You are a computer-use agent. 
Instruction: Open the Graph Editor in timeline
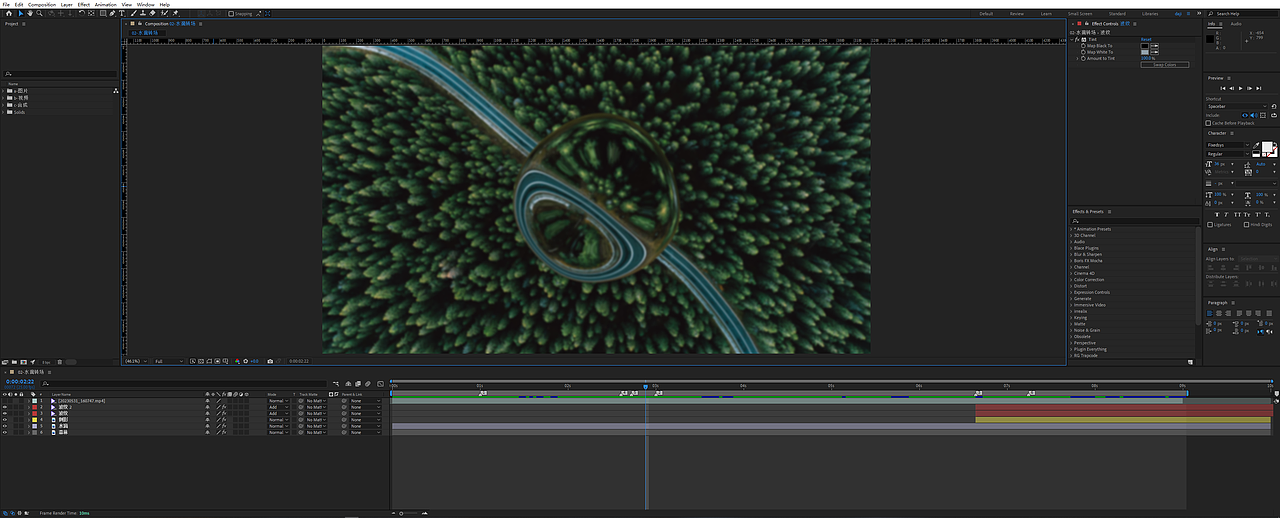(x=380, y=384)
